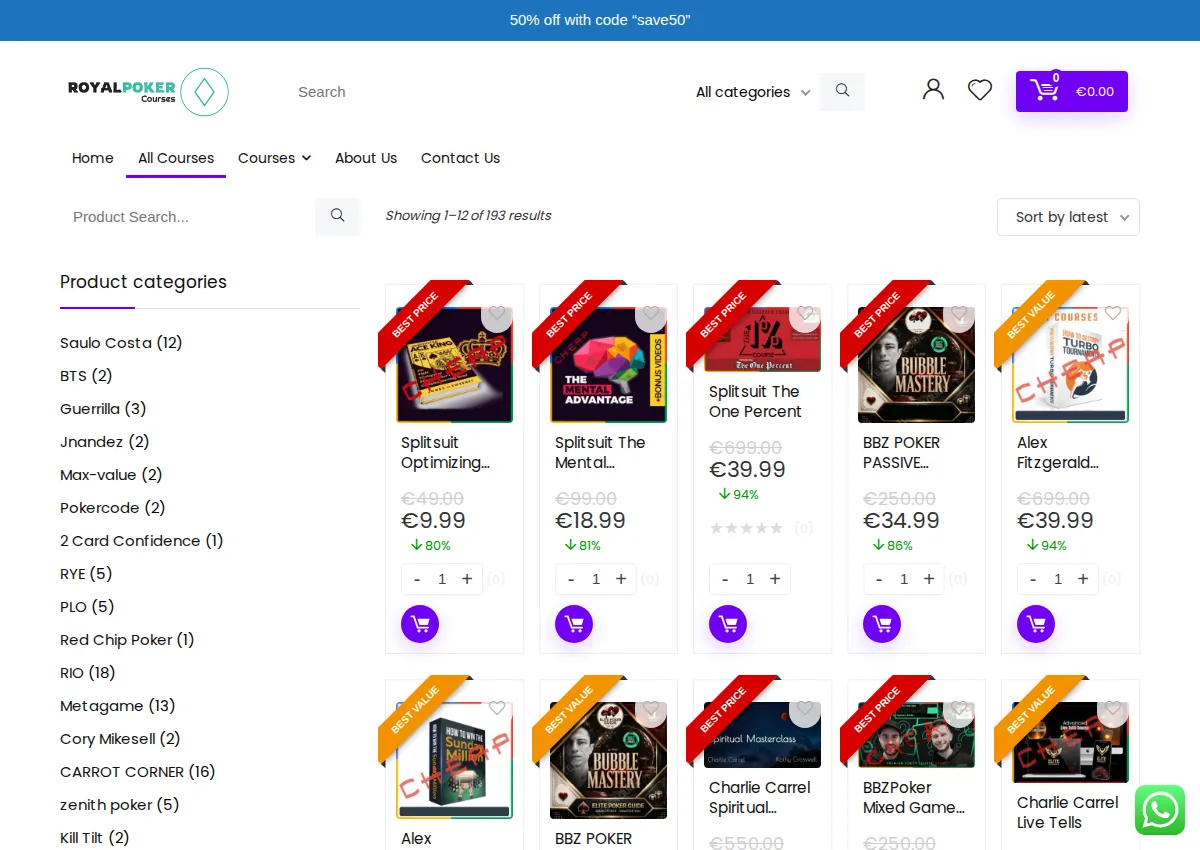Open the user account icon
Image resolution: width=1200 pixels, height=850 pixels.
click(933, 90)
